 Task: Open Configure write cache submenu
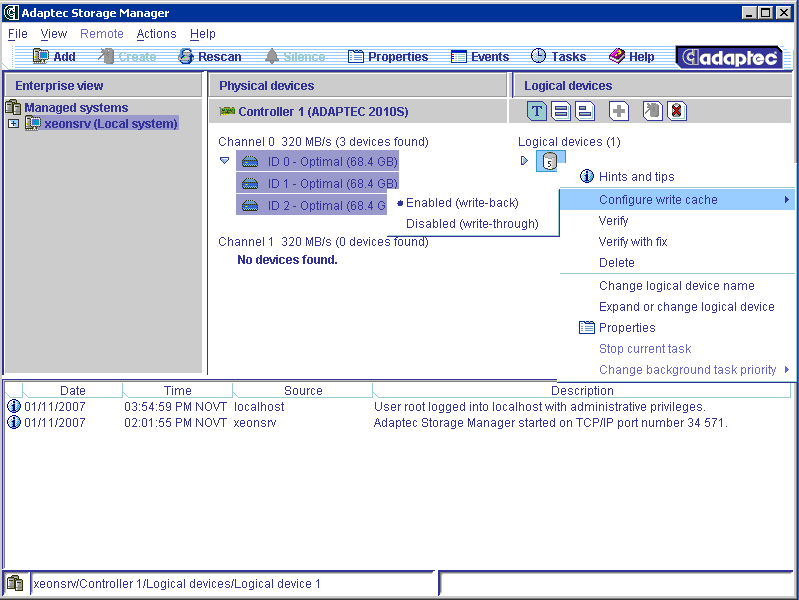[x=677, y=199]
